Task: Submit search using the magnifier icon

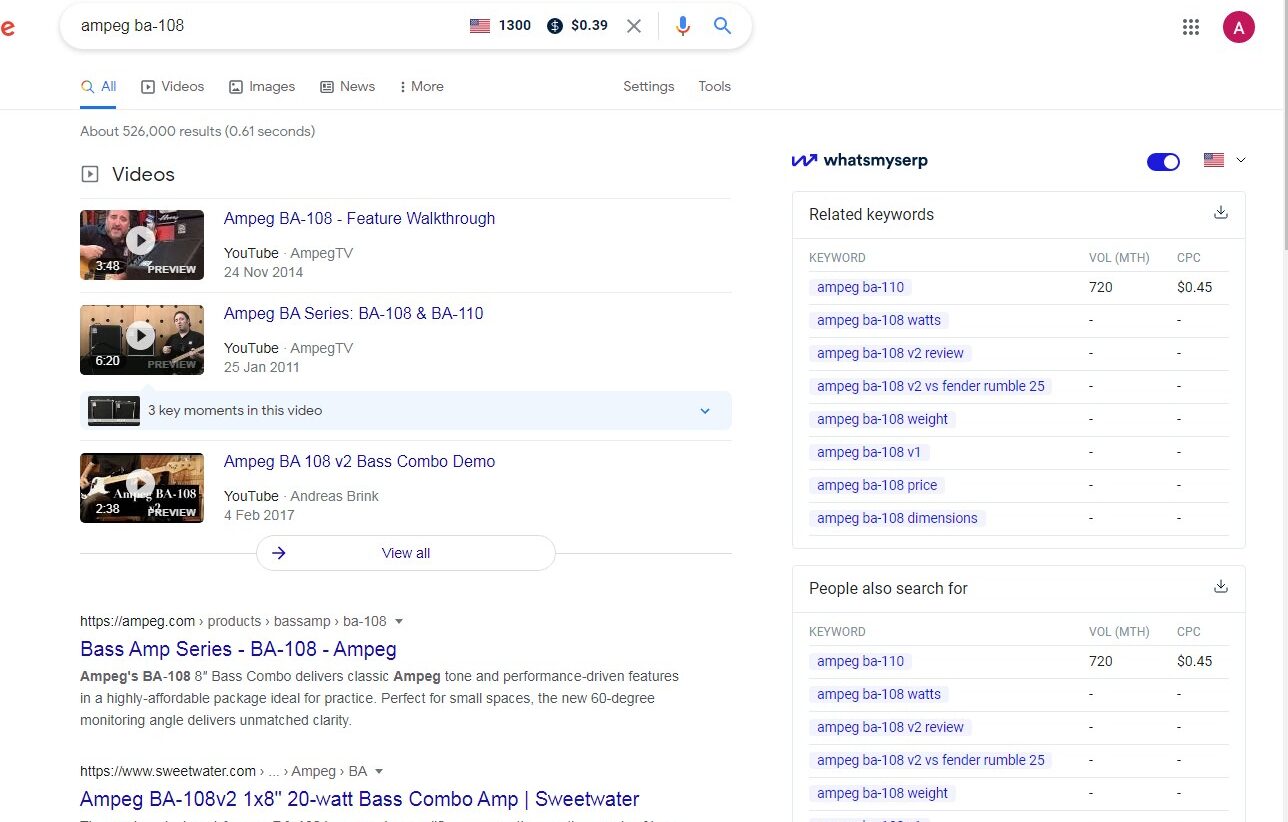Action: tap(723, 26)
